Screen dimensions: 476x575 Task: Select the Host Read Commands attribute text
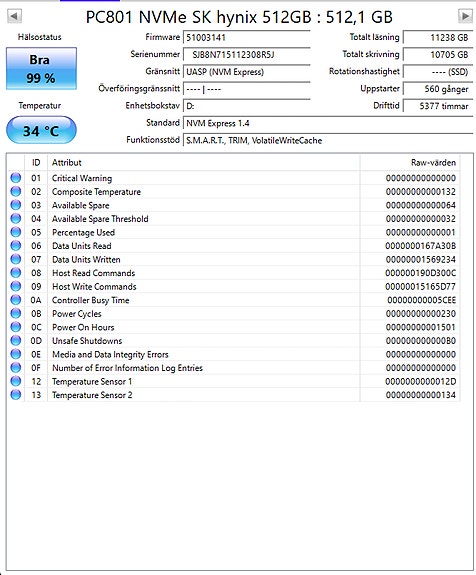click(94, 273)
